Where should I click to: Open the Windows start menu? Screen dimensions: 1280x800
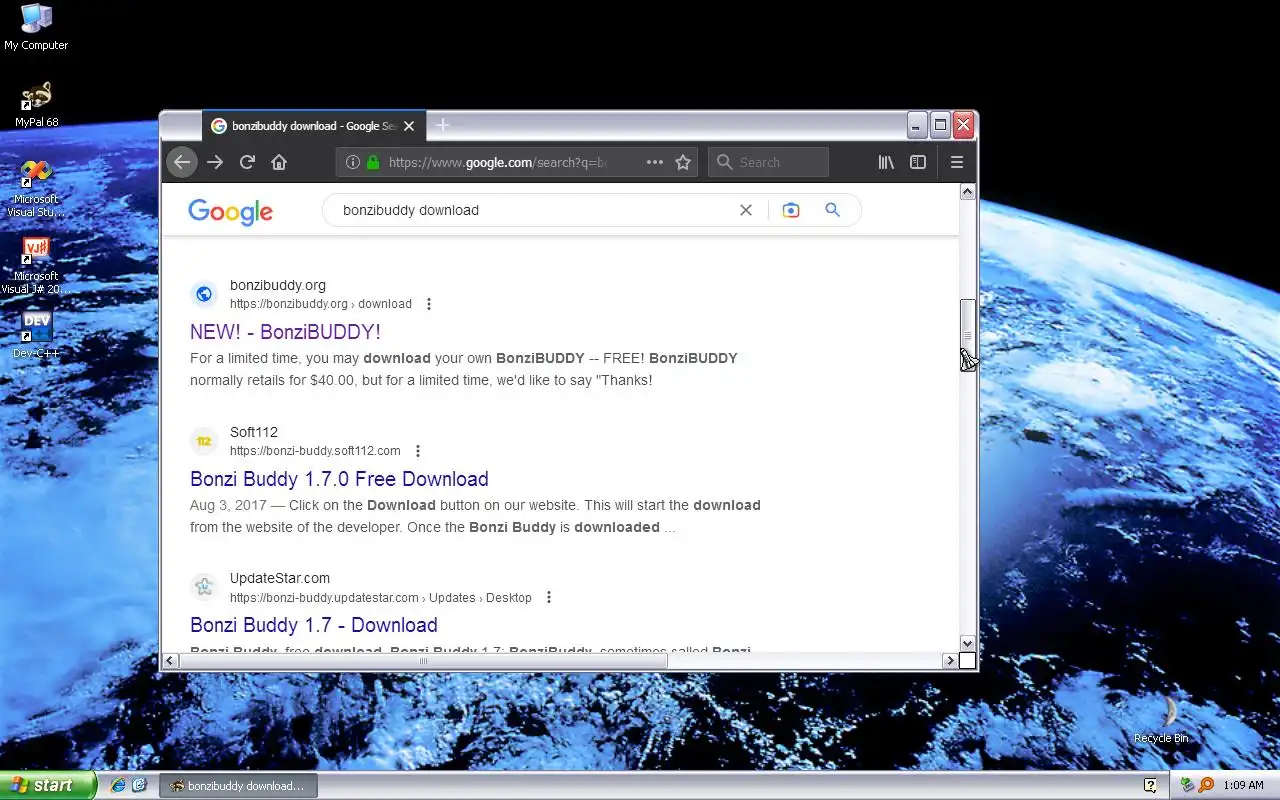[48, 785]
